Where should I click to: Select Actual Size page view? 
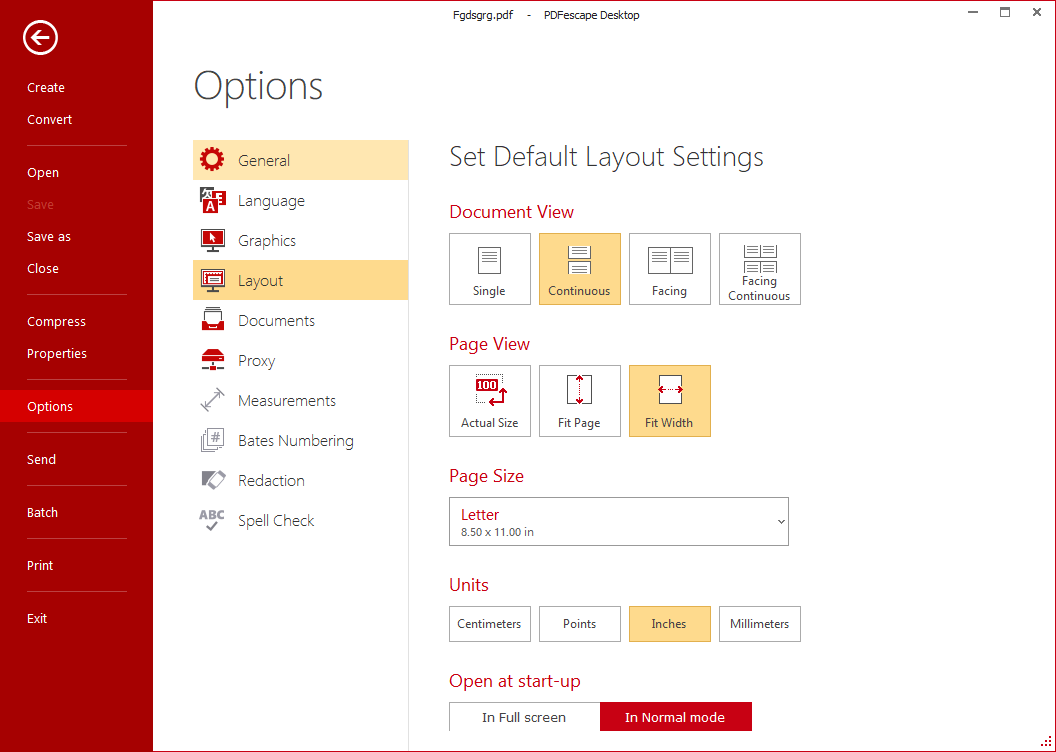[x=489, y=400]
